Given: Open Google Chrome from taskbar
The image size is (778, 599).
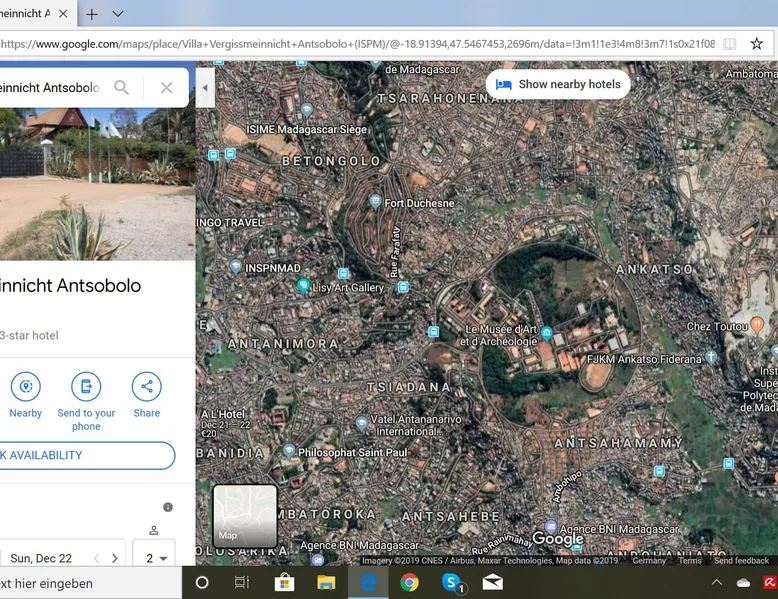Looking at the screenshot, I should click(409, 583).
